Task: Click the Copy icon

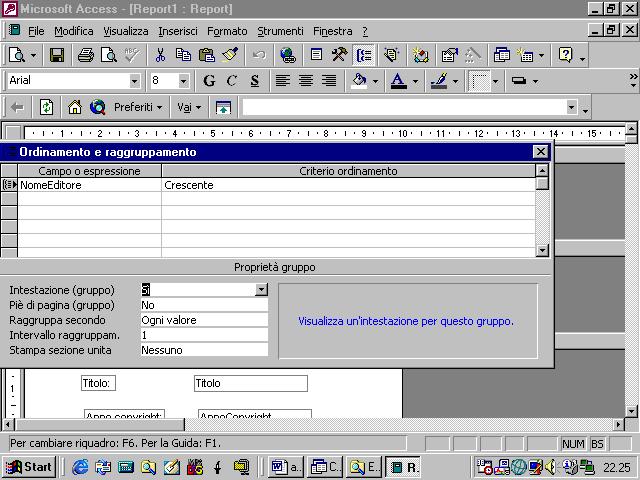Action: 183,55
